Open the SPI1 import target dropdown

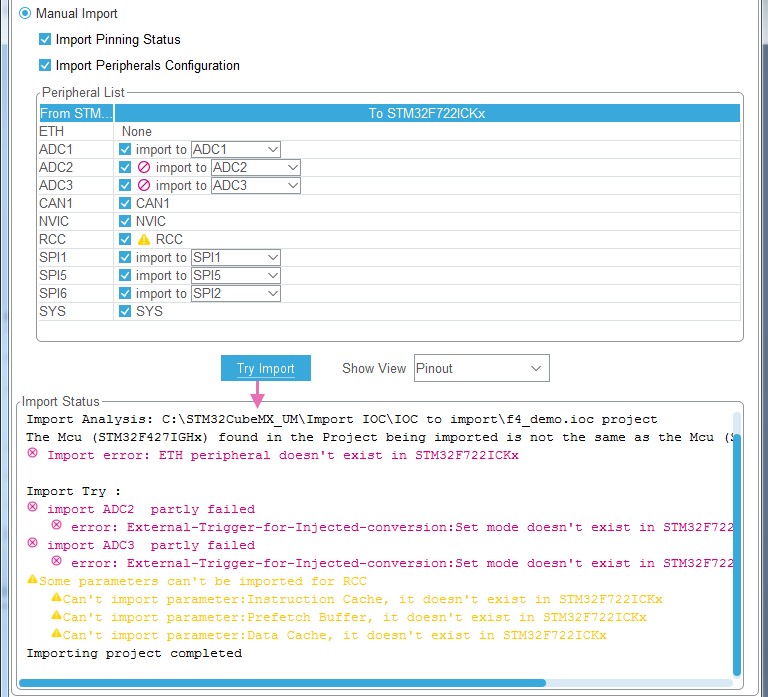tap(236, 257)
